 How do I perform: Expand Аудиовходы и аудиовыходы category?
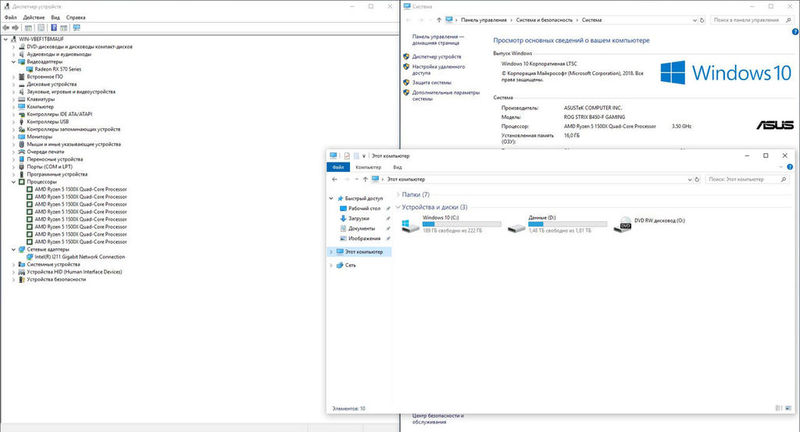point(14,54)
